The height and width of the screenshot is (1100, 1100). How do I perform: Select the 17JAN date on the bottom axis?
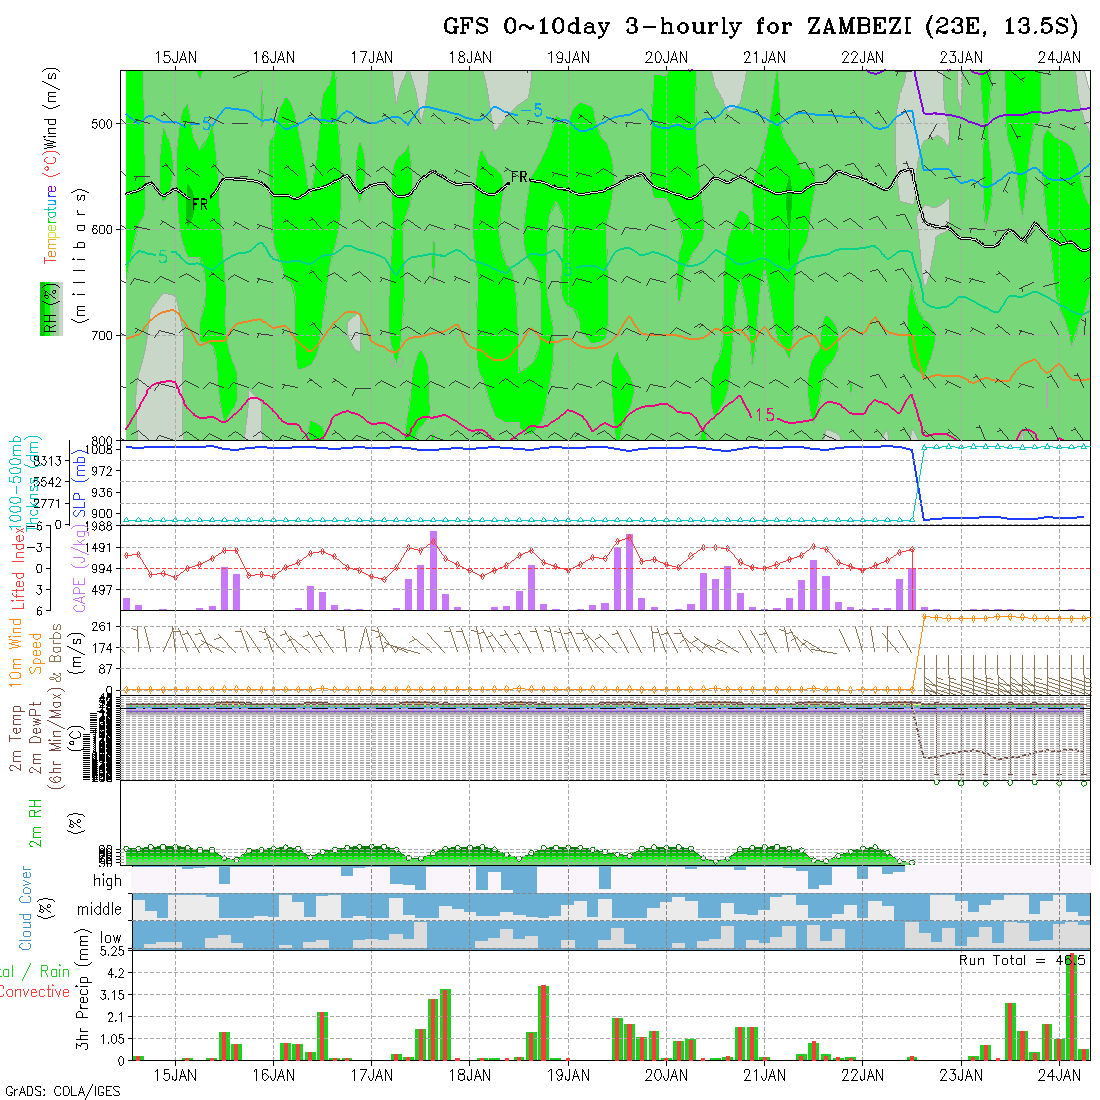(372, 1075)
